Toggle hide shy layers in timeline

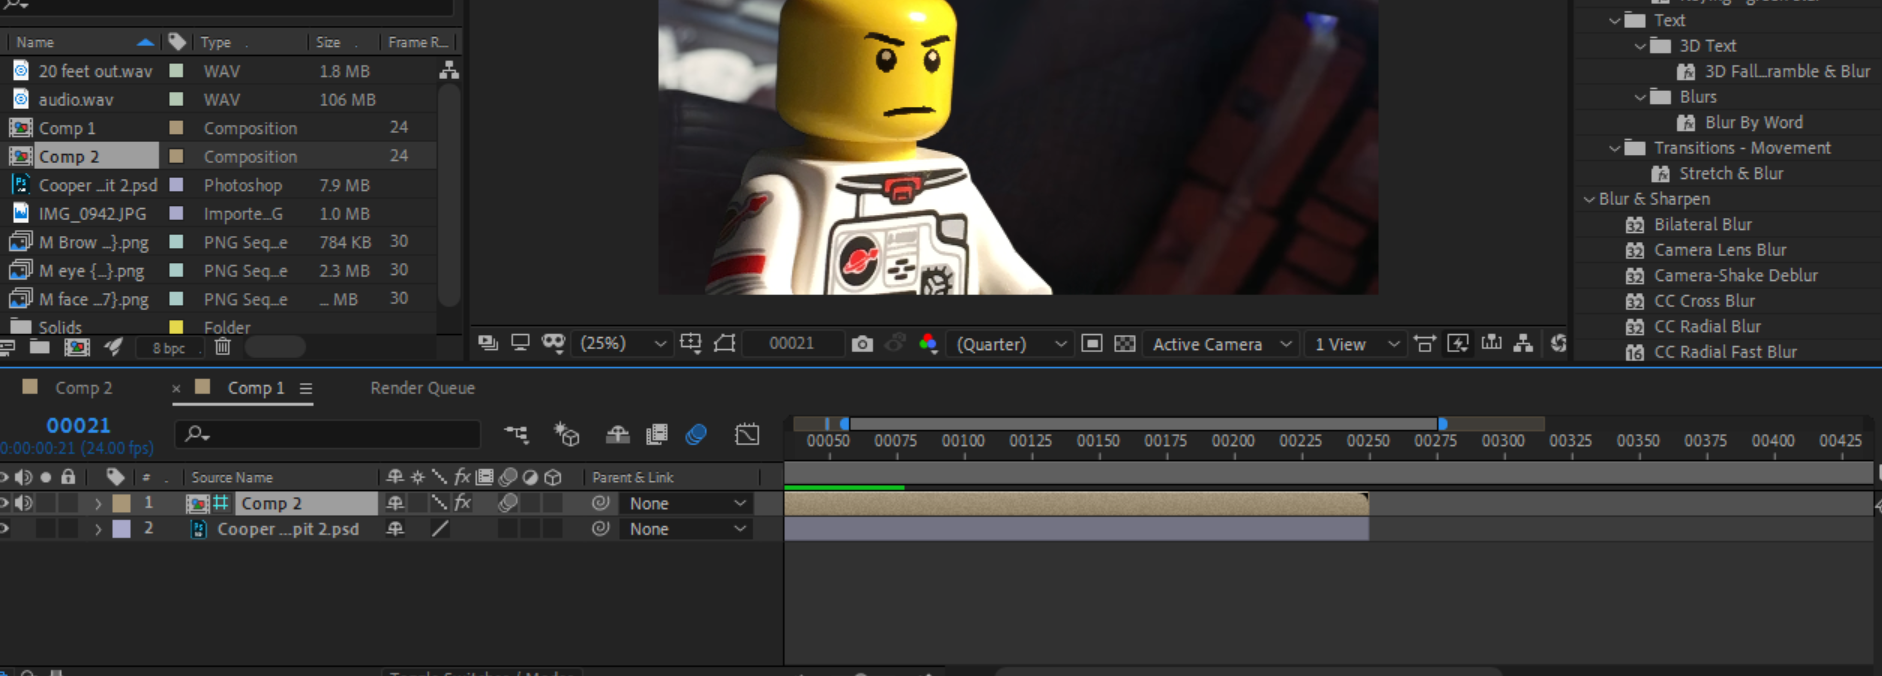(618, 434)
